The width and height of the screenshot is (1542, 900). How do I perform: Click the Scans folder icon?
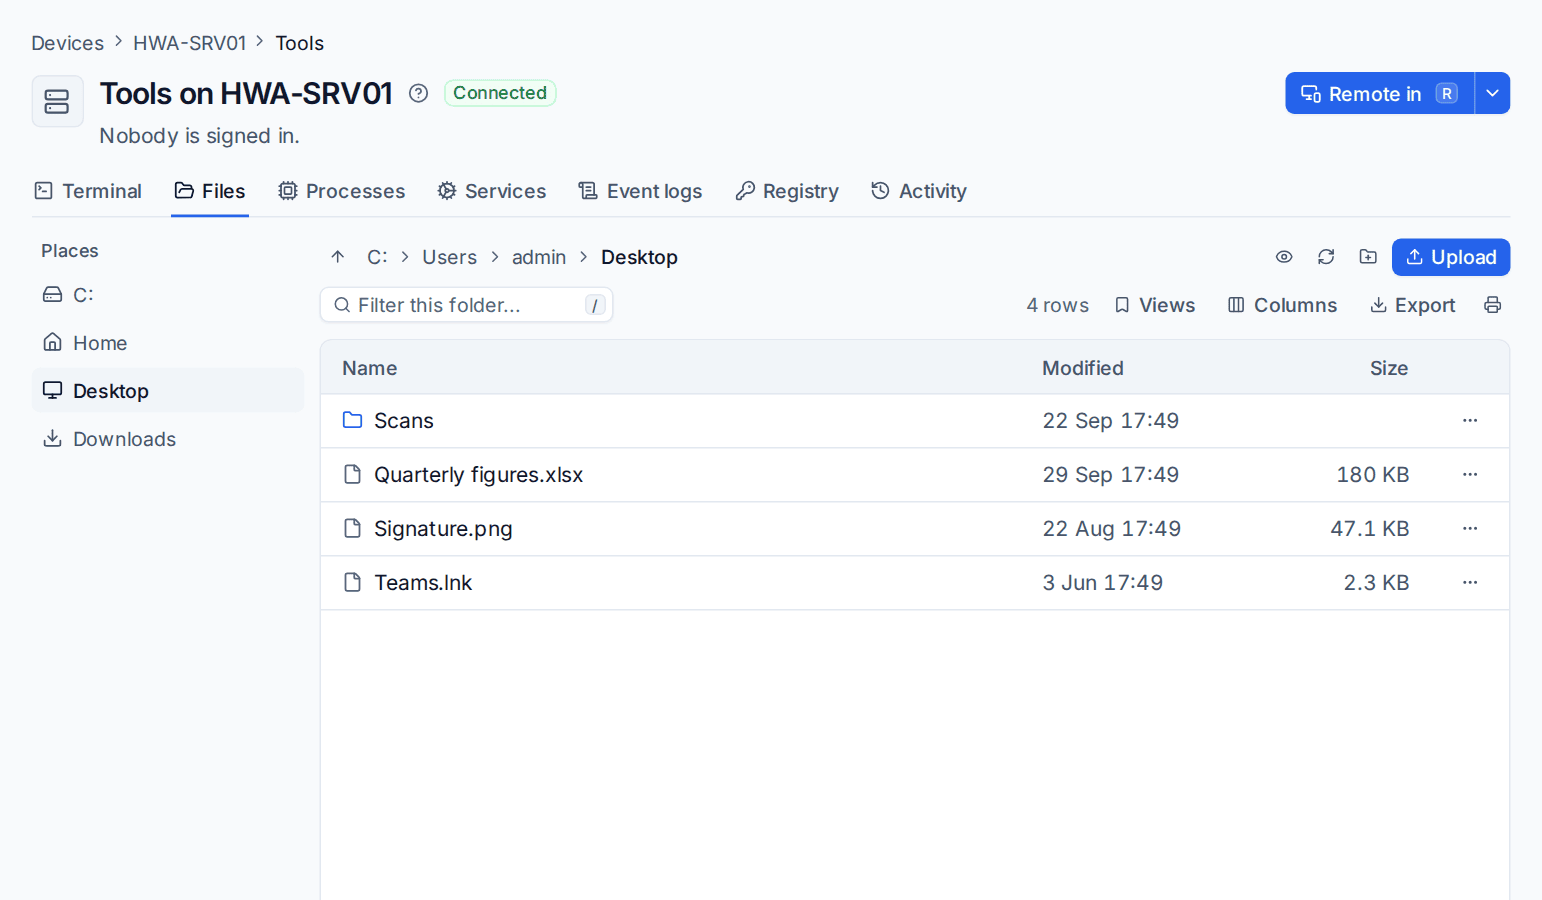click(x=352, y=420)
